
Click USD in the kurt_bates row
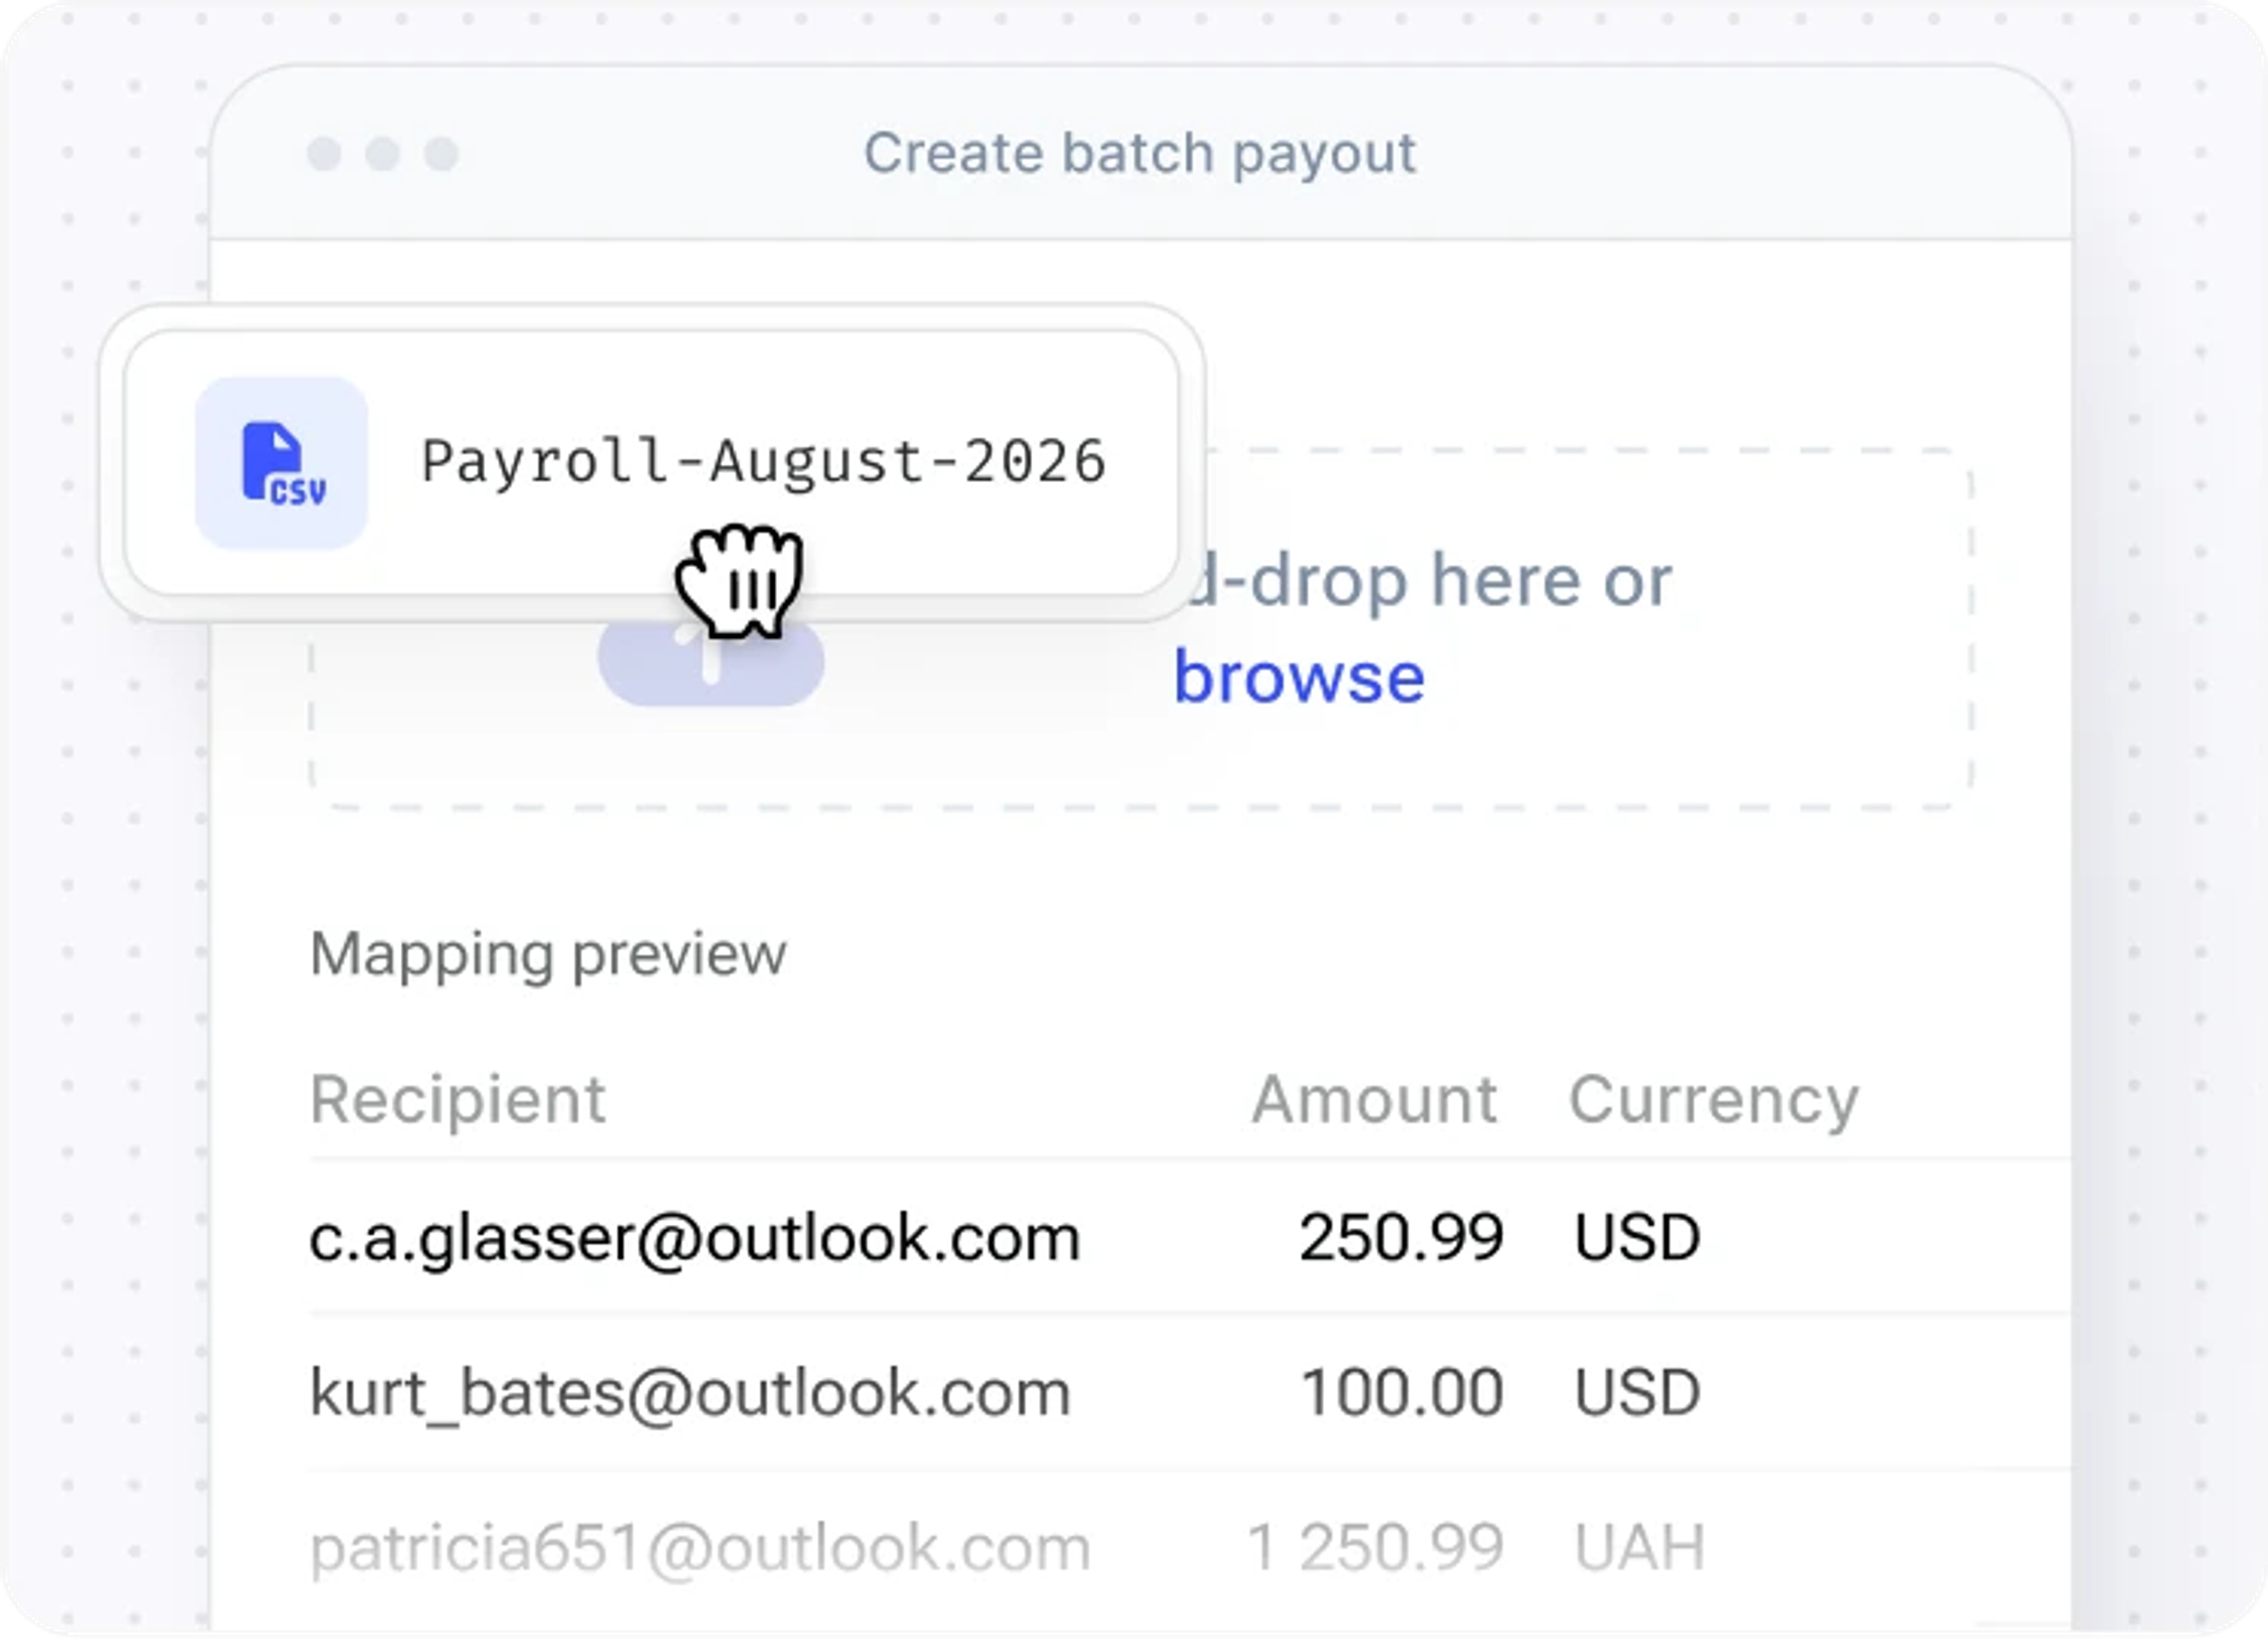1638,1392
